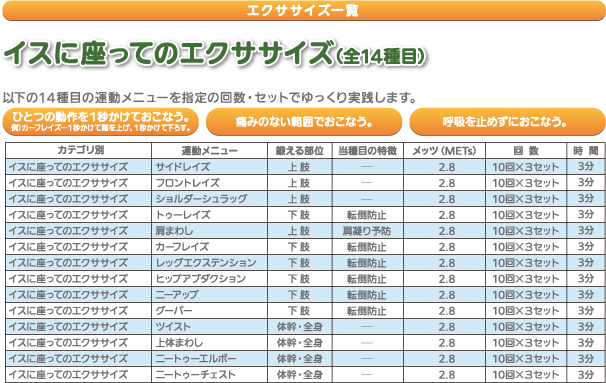The height and width of the screenshot is (383, 606).
Task: Click 3分 in the ヒップアブダクション row
Action: coord(586,279)
